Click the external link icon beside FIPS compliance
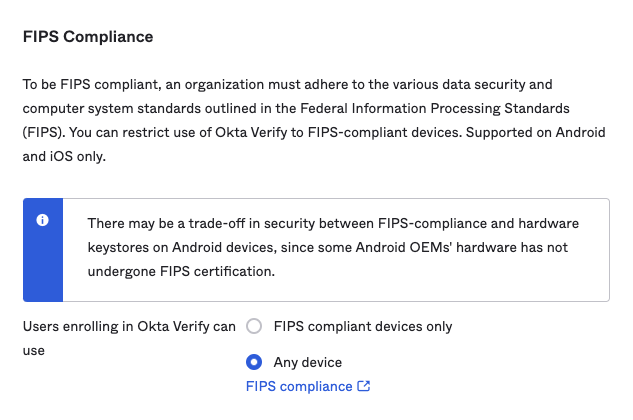 (364, 386)
